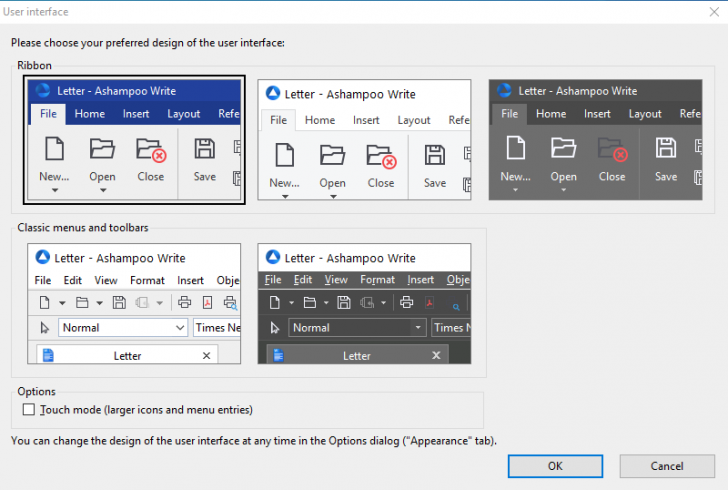Enable Touch mode checkbox
The width and height of the screenshot is (728, 490).
tap(28, 410)
